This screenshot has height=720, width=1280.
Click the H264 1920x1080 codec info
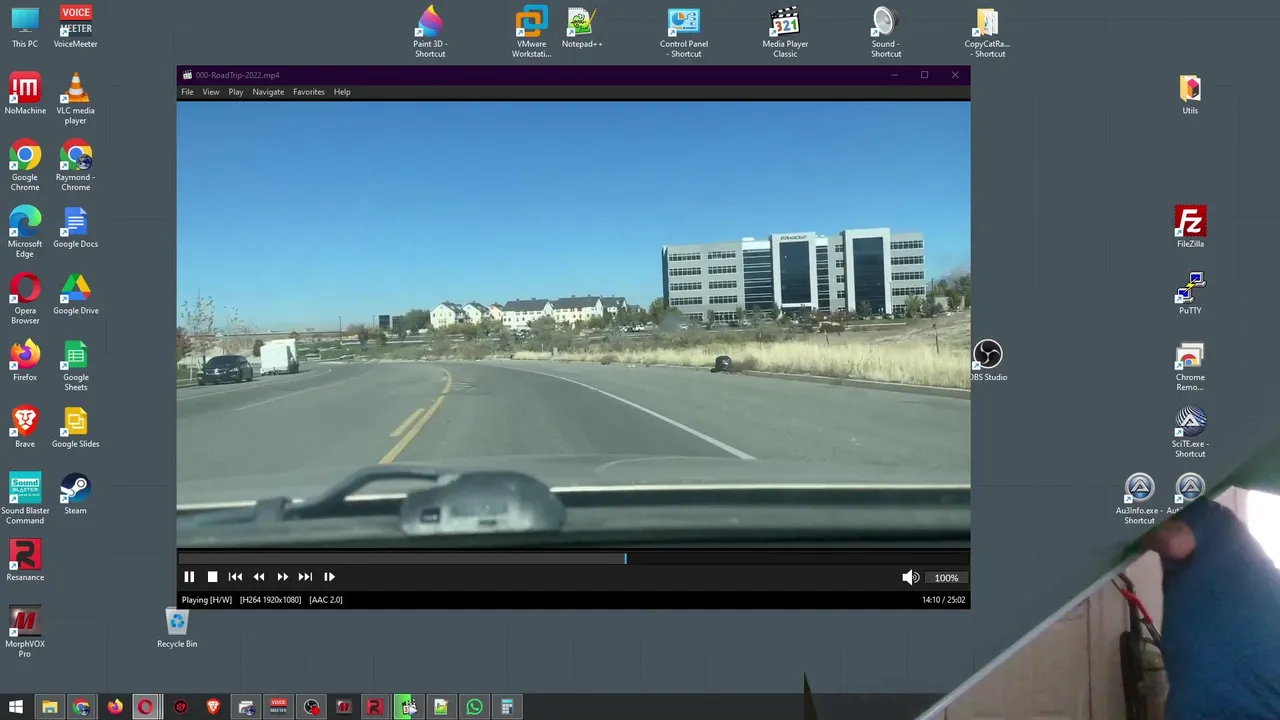pos(270,600)
